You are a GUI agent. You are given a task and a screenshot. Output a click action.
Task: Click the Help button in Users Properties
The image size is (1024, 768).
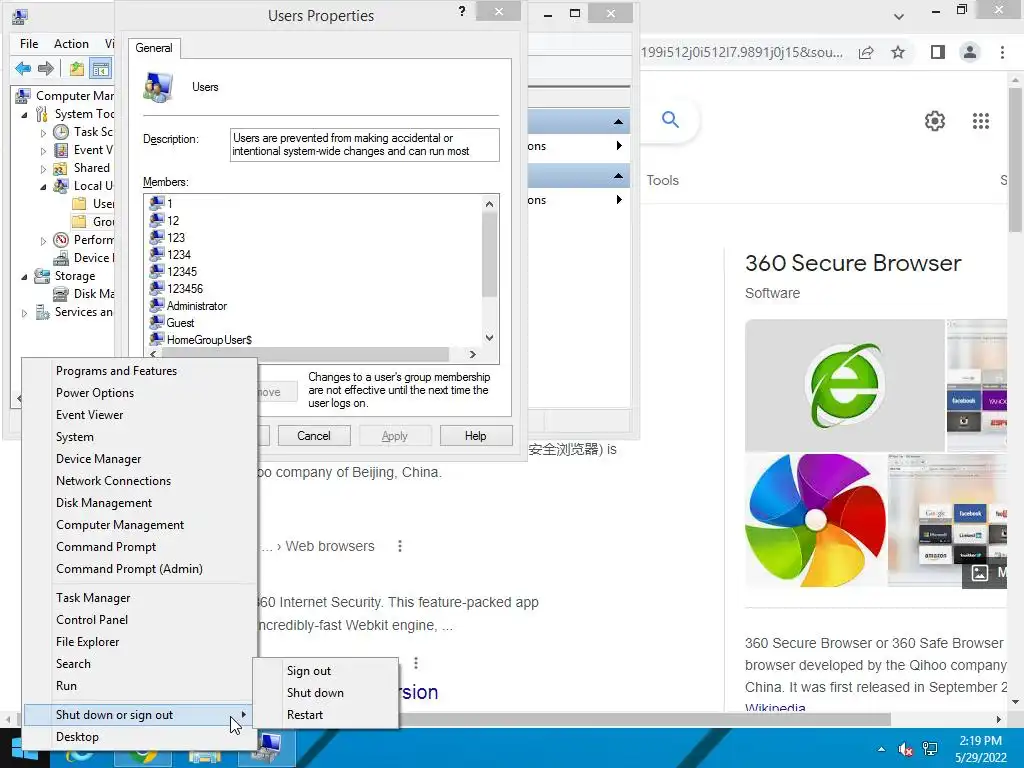tap(476, 436)
